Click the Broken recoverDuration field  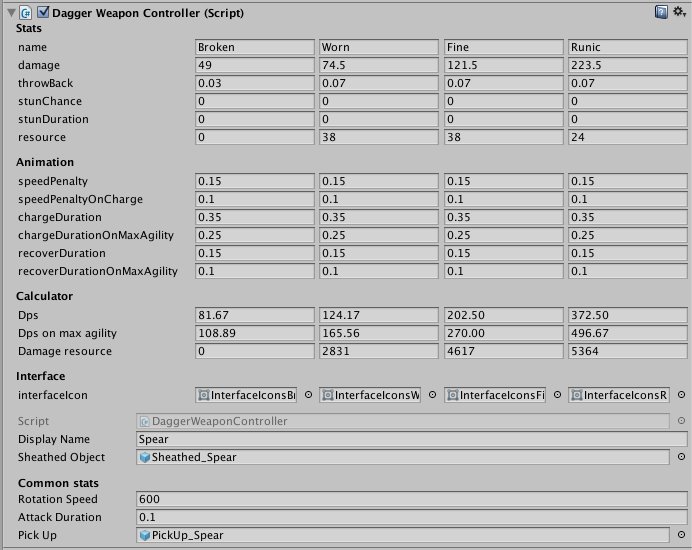tap(255, 253)
